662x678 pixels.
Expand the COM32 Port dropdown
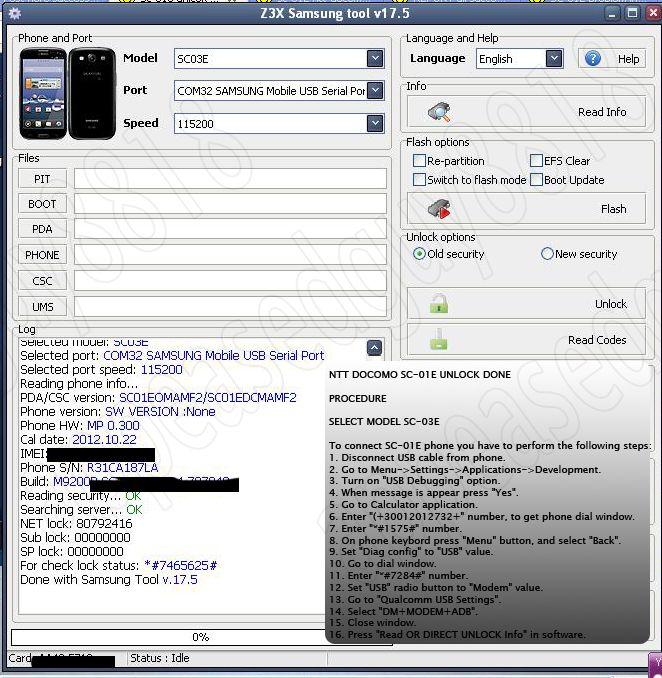[375, 91]
